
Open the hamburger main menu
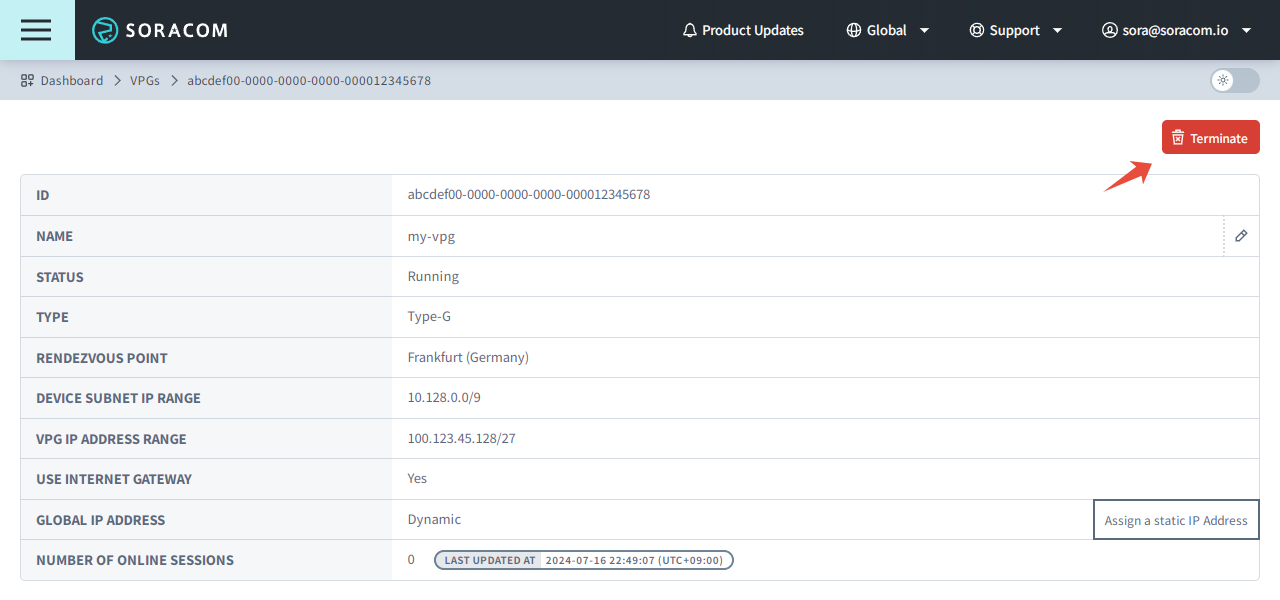pyautogui.click(x=36, y=30)
